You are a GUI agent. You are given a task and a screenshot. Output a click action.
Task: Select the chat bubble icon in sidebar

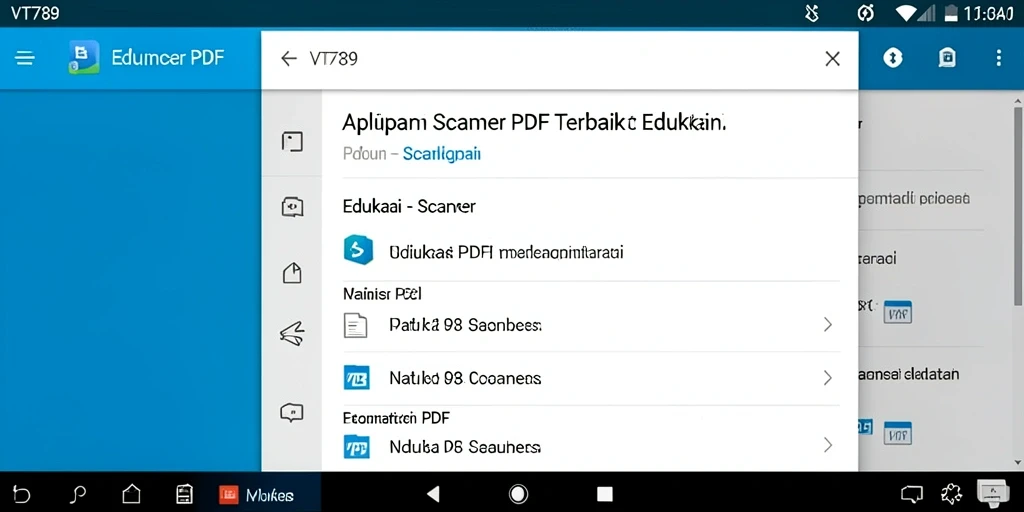click(x=292, y=413)
